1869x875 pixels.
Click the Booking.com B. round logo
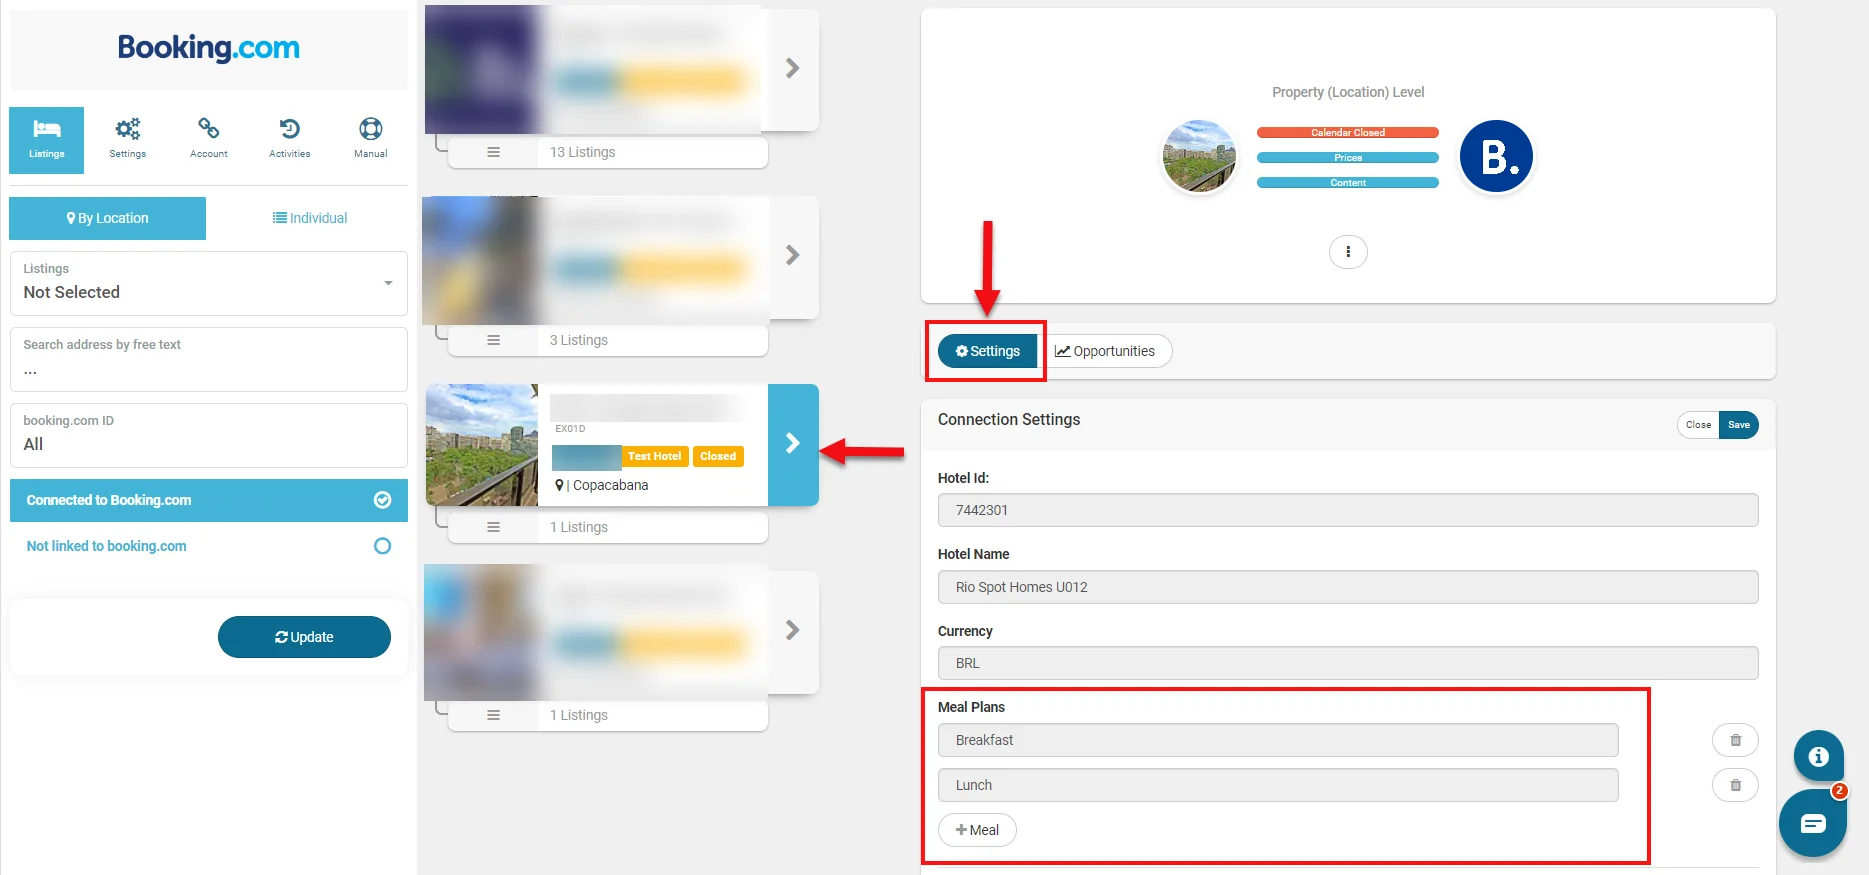coord(1496,157)
